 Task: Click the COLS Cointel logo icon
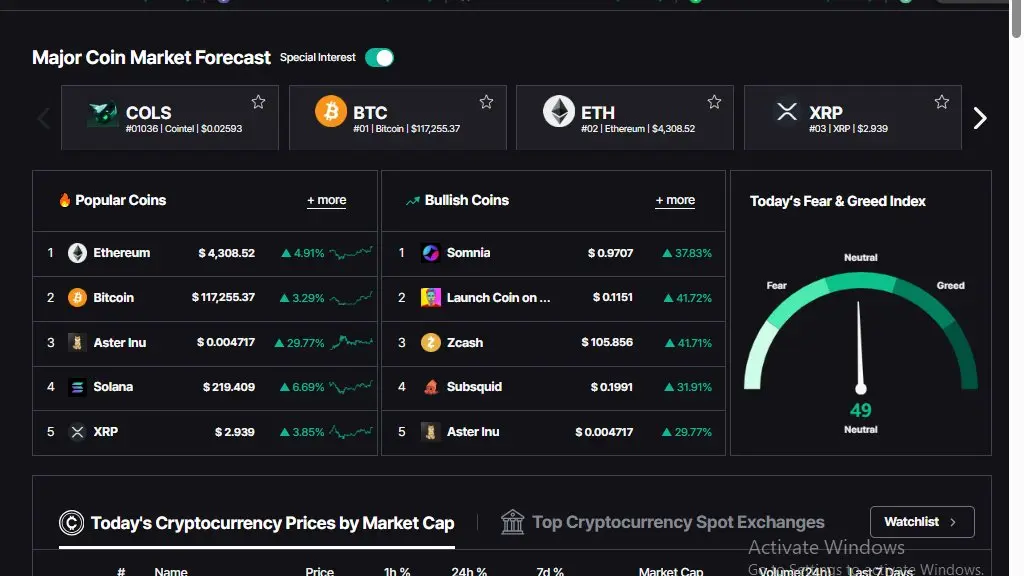(103, 115)
